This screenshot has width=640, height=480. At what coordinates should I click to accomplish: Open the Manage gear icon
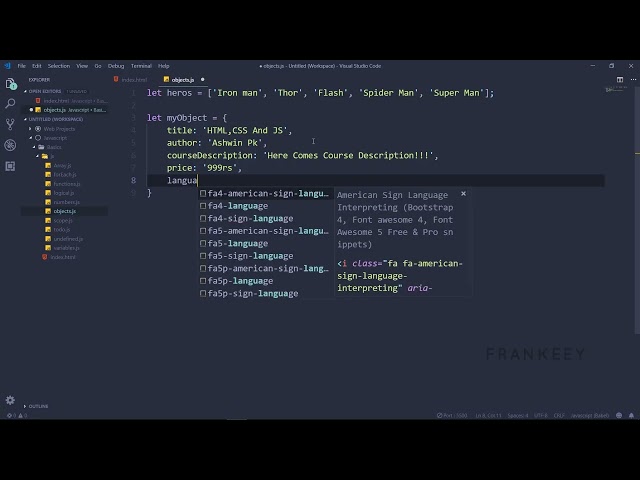click(x=10, y=400)
